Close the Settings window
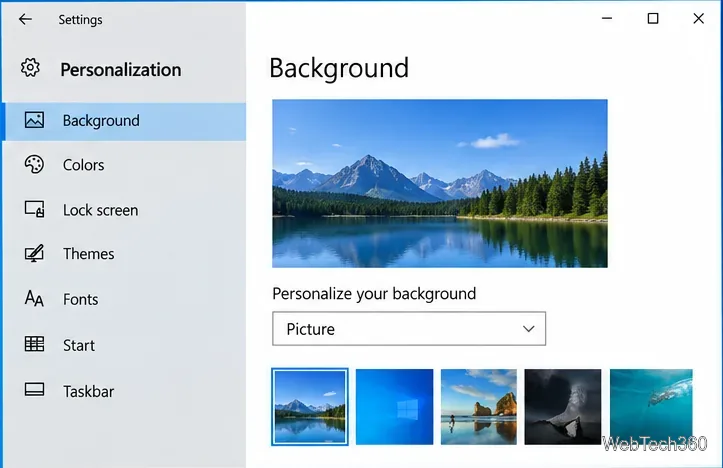 [x=699, y=18]
